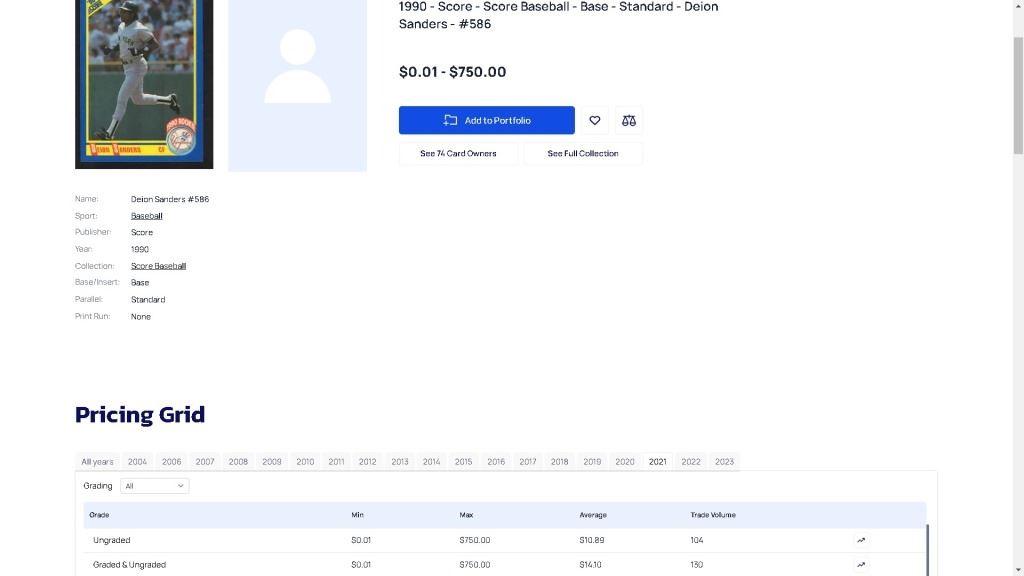The image size is (1024, 576).
Task: Open See 74 Card Owners
Action: (x=458, y=154)
